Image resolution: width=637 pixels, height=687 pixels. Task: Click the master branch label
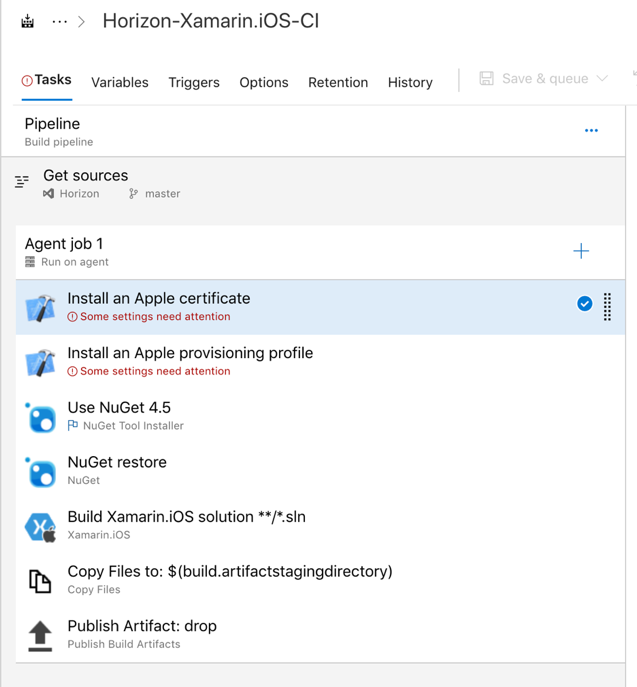pos(163,194)
